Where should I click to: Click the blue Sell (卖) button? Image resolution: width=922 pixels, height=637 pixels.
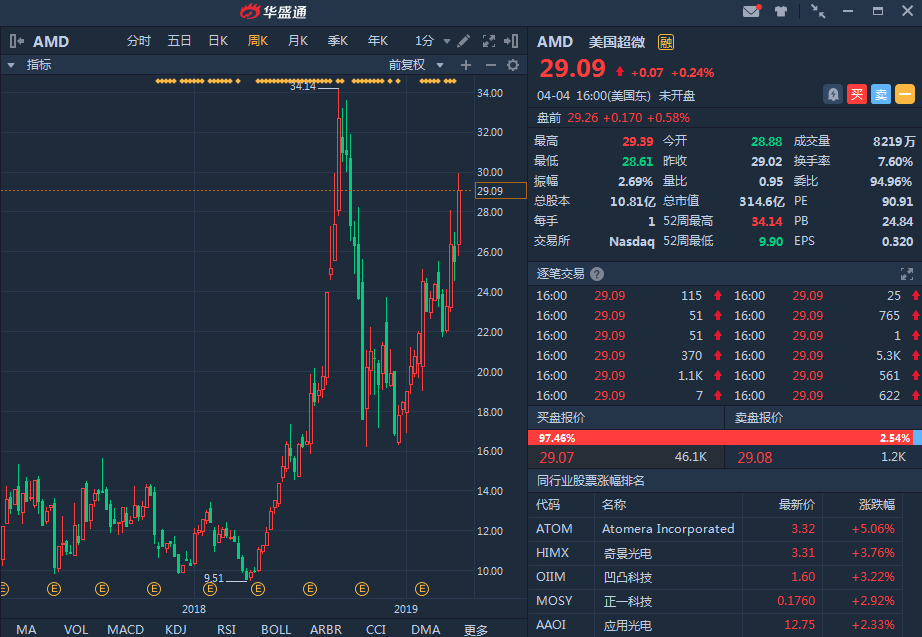coord(881,94)
